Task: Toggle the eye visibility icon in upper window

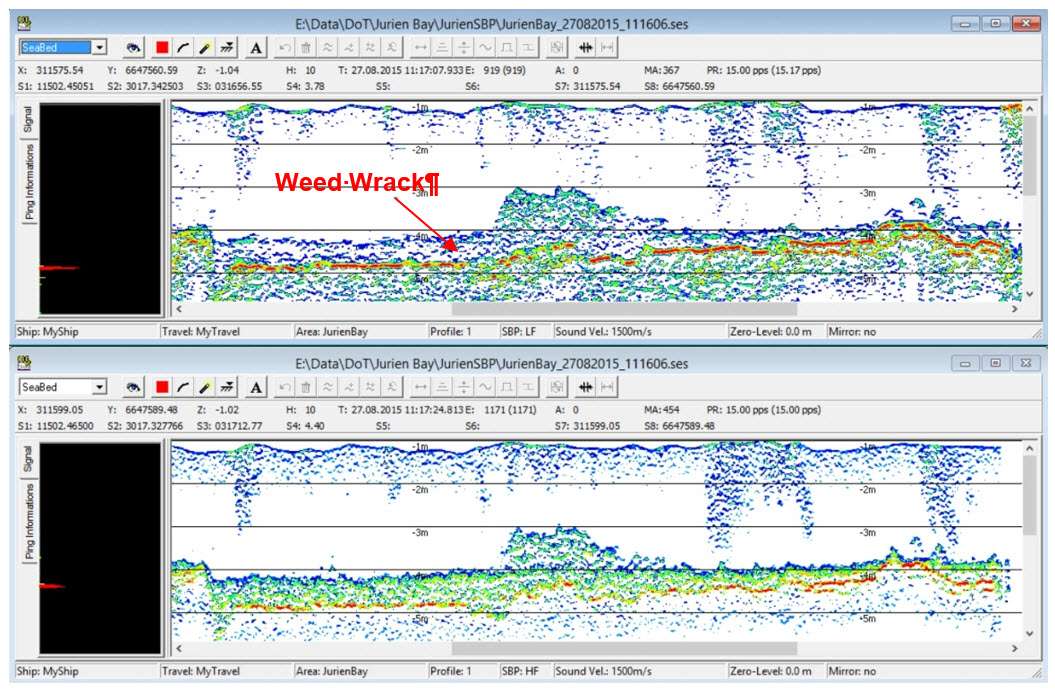Action: tap(133, 47)
